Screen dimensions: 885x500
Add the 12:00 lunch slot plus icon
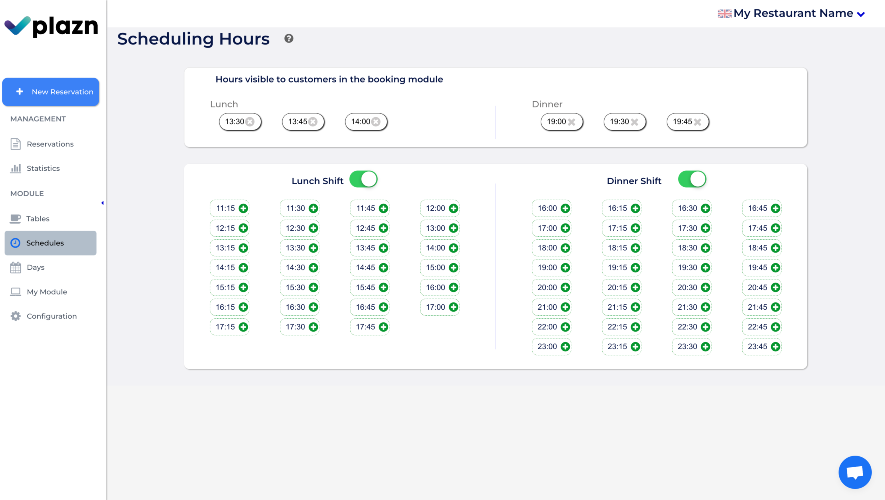pos(453,208)
